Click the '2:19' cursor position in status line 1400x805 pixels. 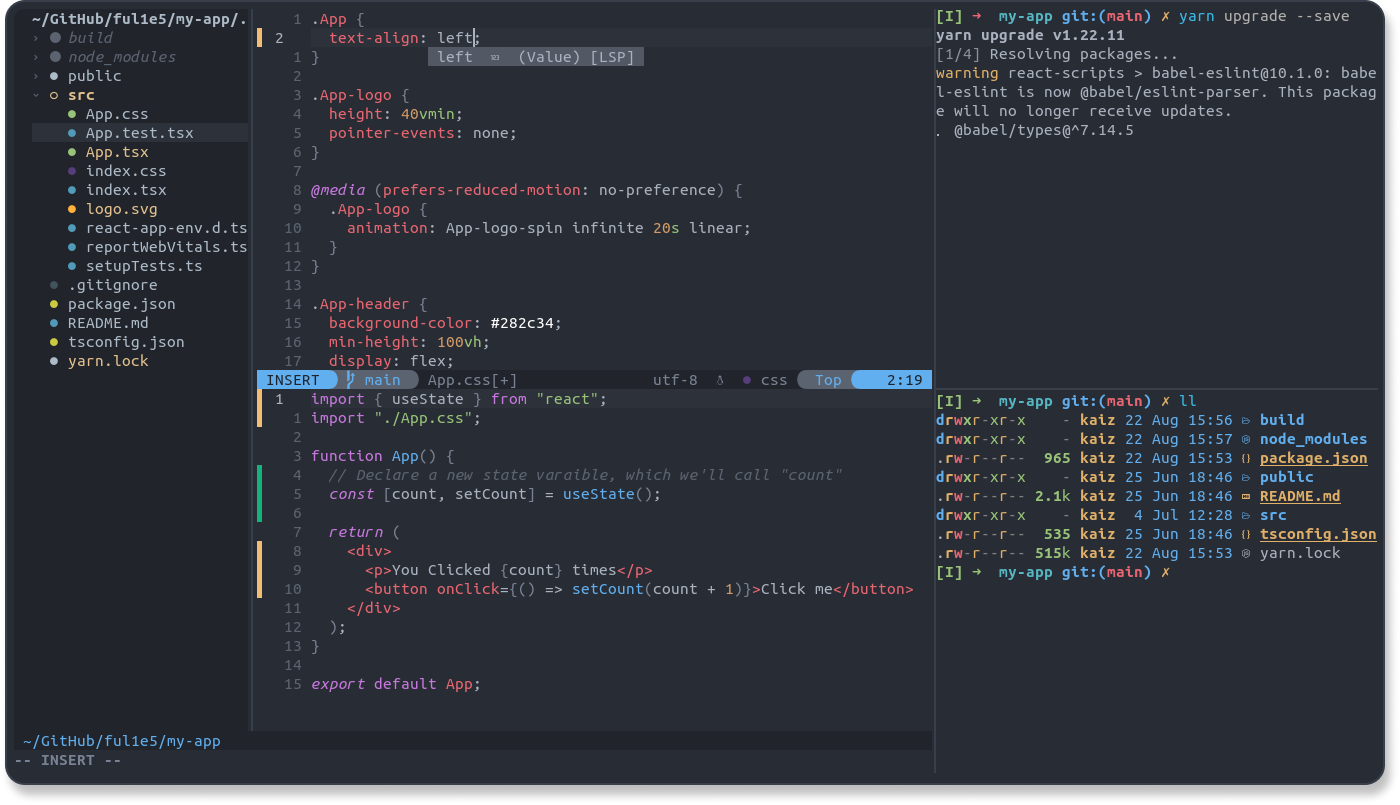pyautogui.click(x=905, y=380)
